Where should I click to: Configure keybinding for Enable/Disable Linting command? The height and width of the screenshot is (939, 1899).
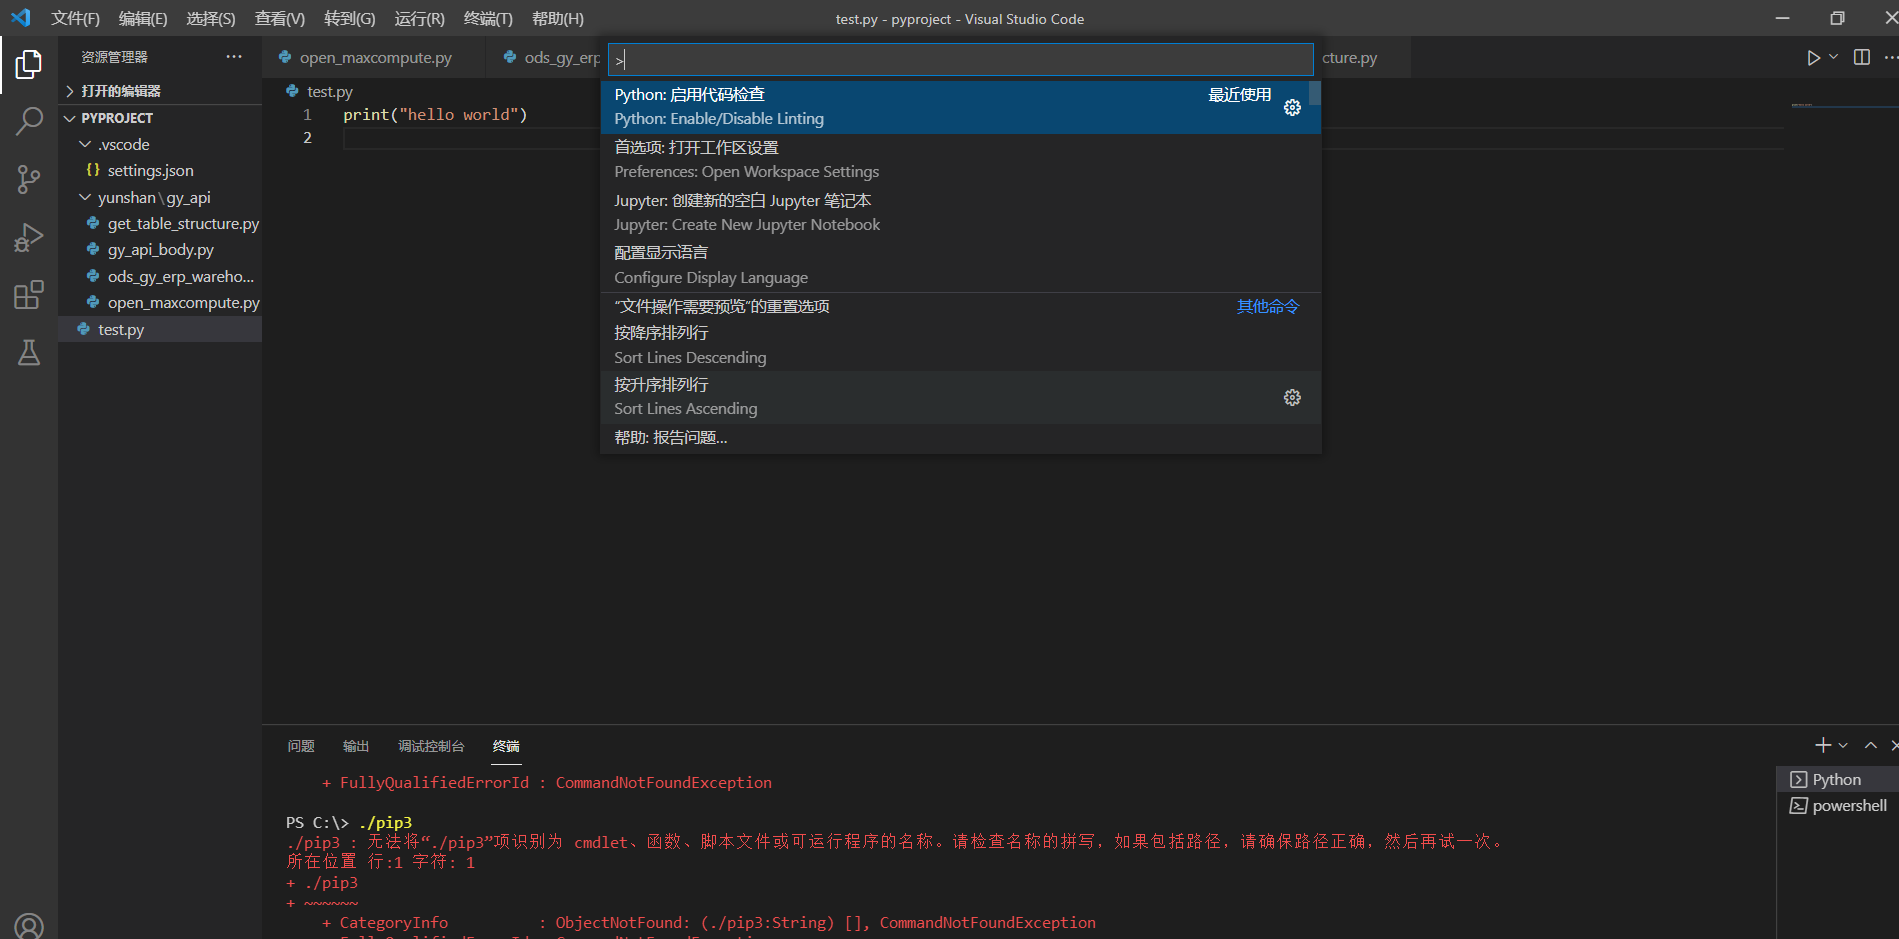tap(1292, 107)
